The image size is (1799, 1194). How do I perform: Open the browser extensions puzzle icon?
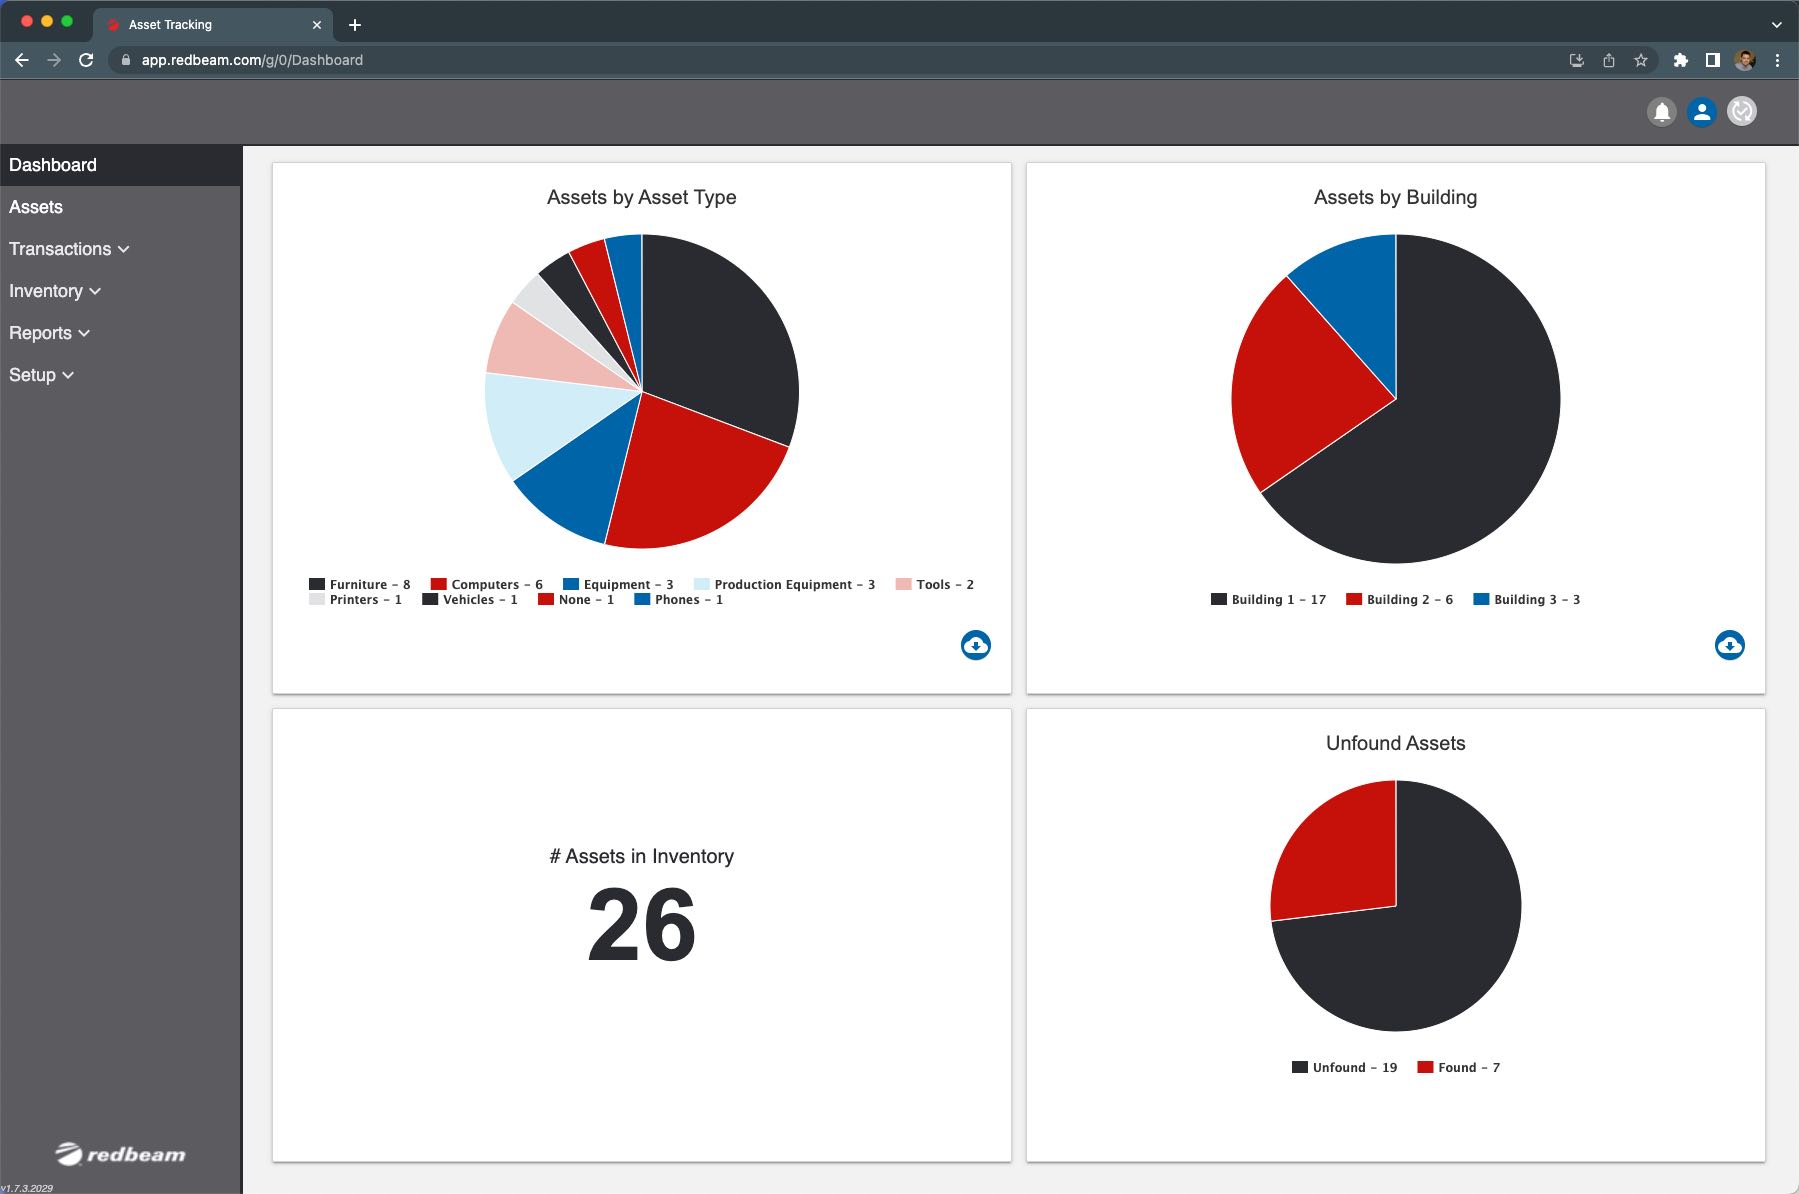[x=1680, y=60]
